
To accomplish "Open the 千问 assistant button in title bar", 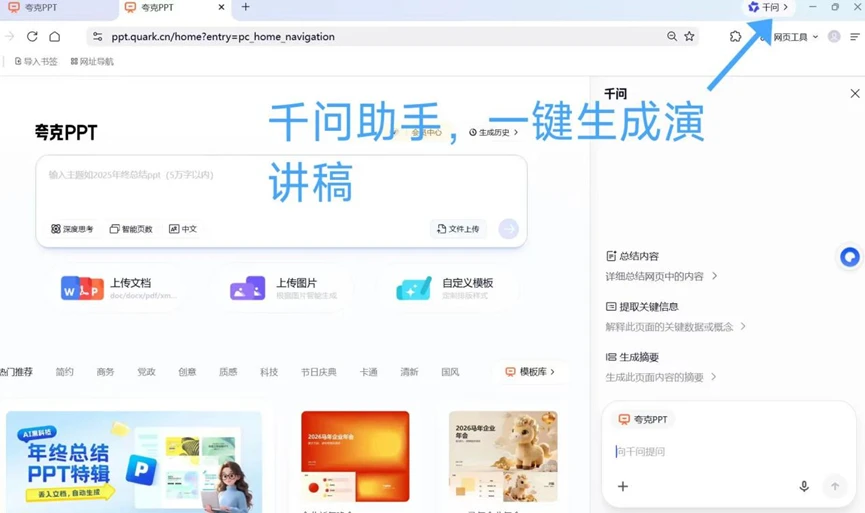I will coord(767,7).
